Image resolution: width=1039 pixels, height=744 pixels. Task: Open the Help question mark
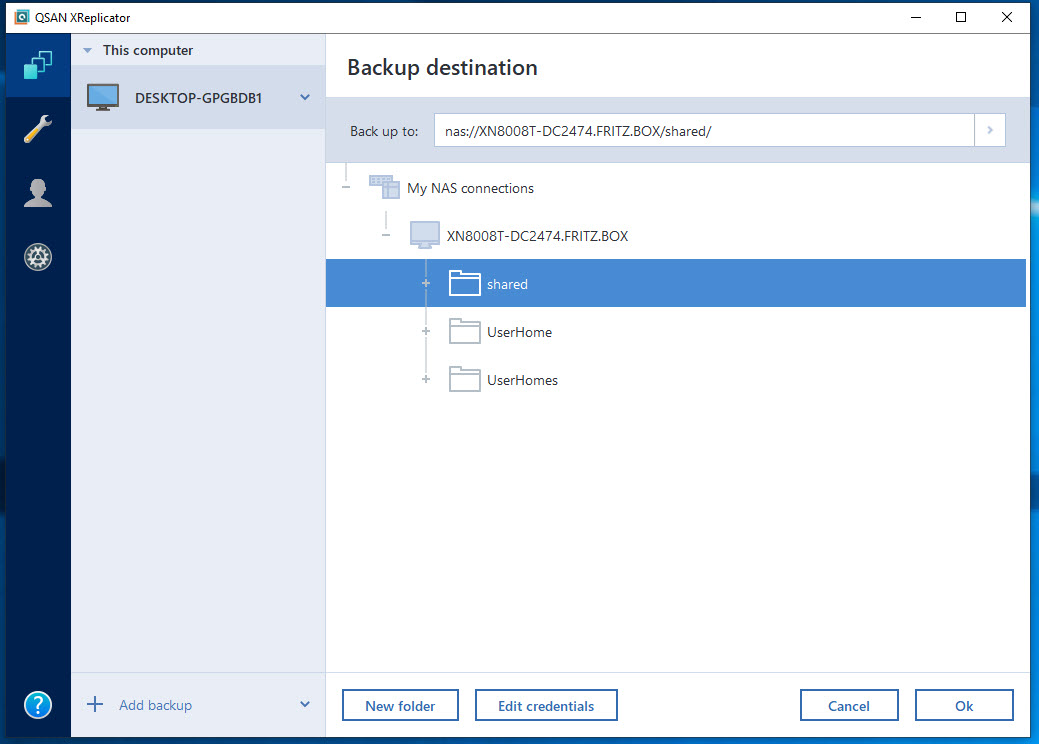tap(38, 705)
